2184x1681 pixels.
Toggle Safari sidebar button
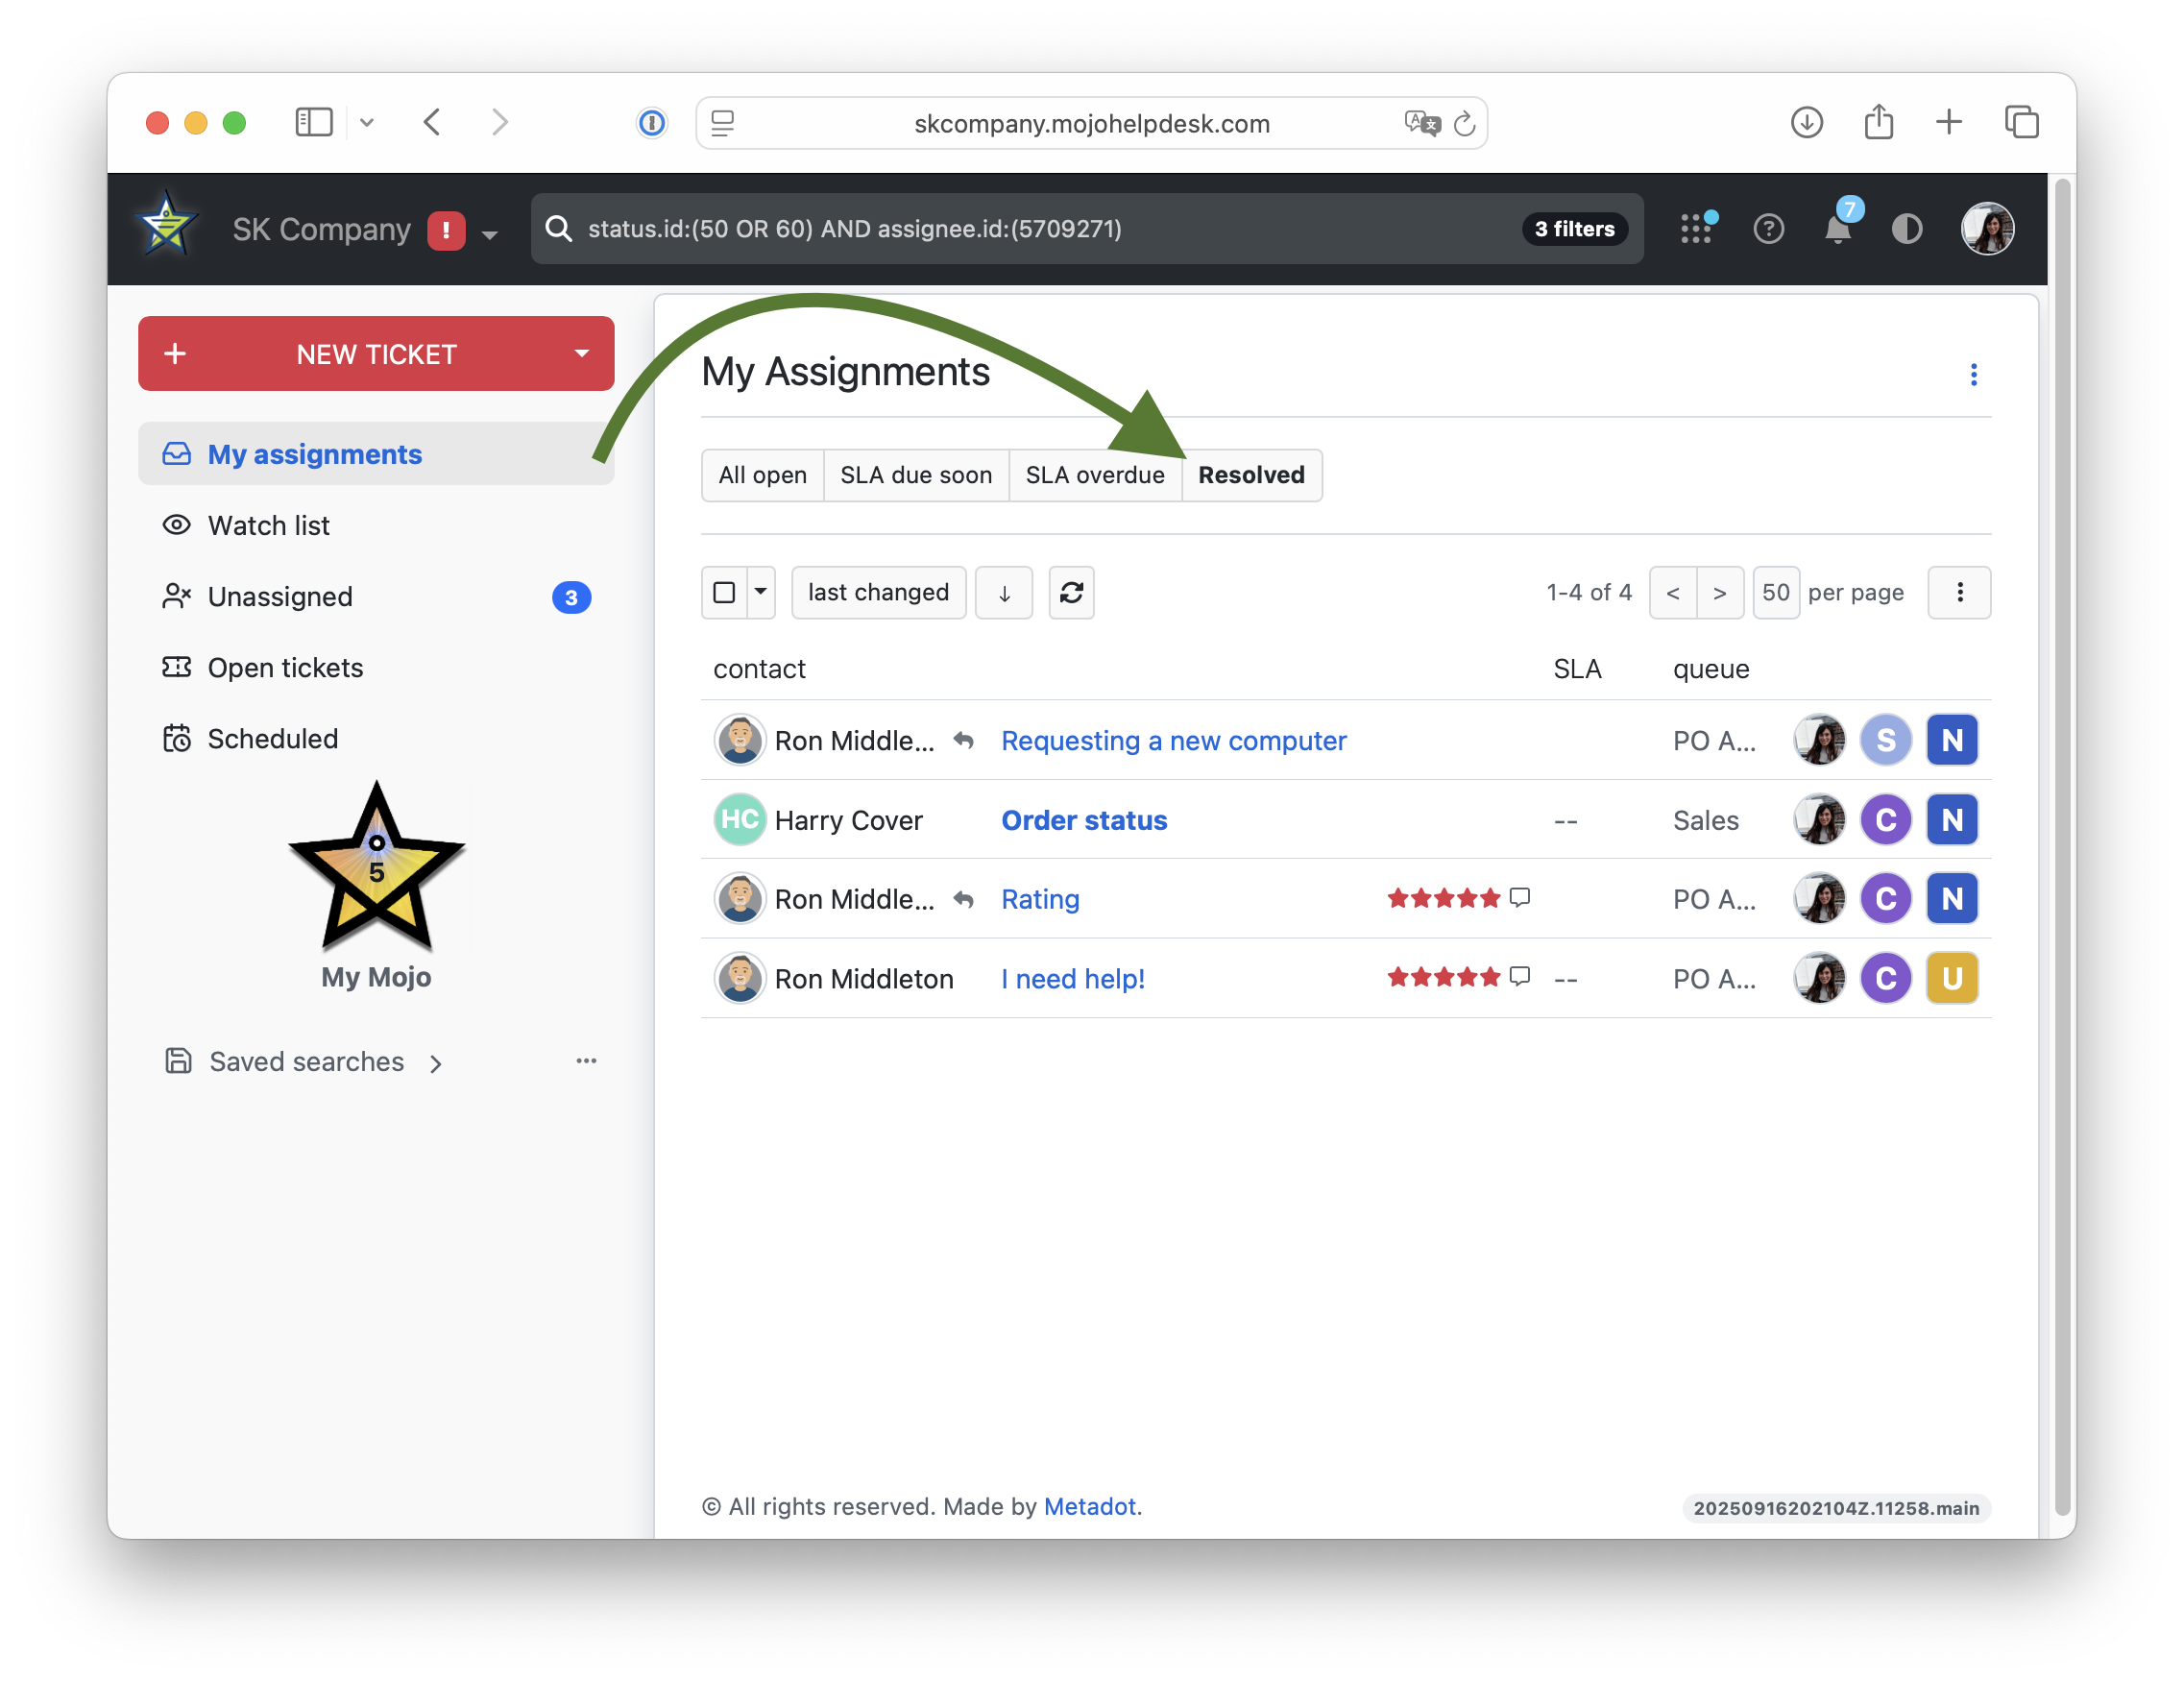[313, 122]
